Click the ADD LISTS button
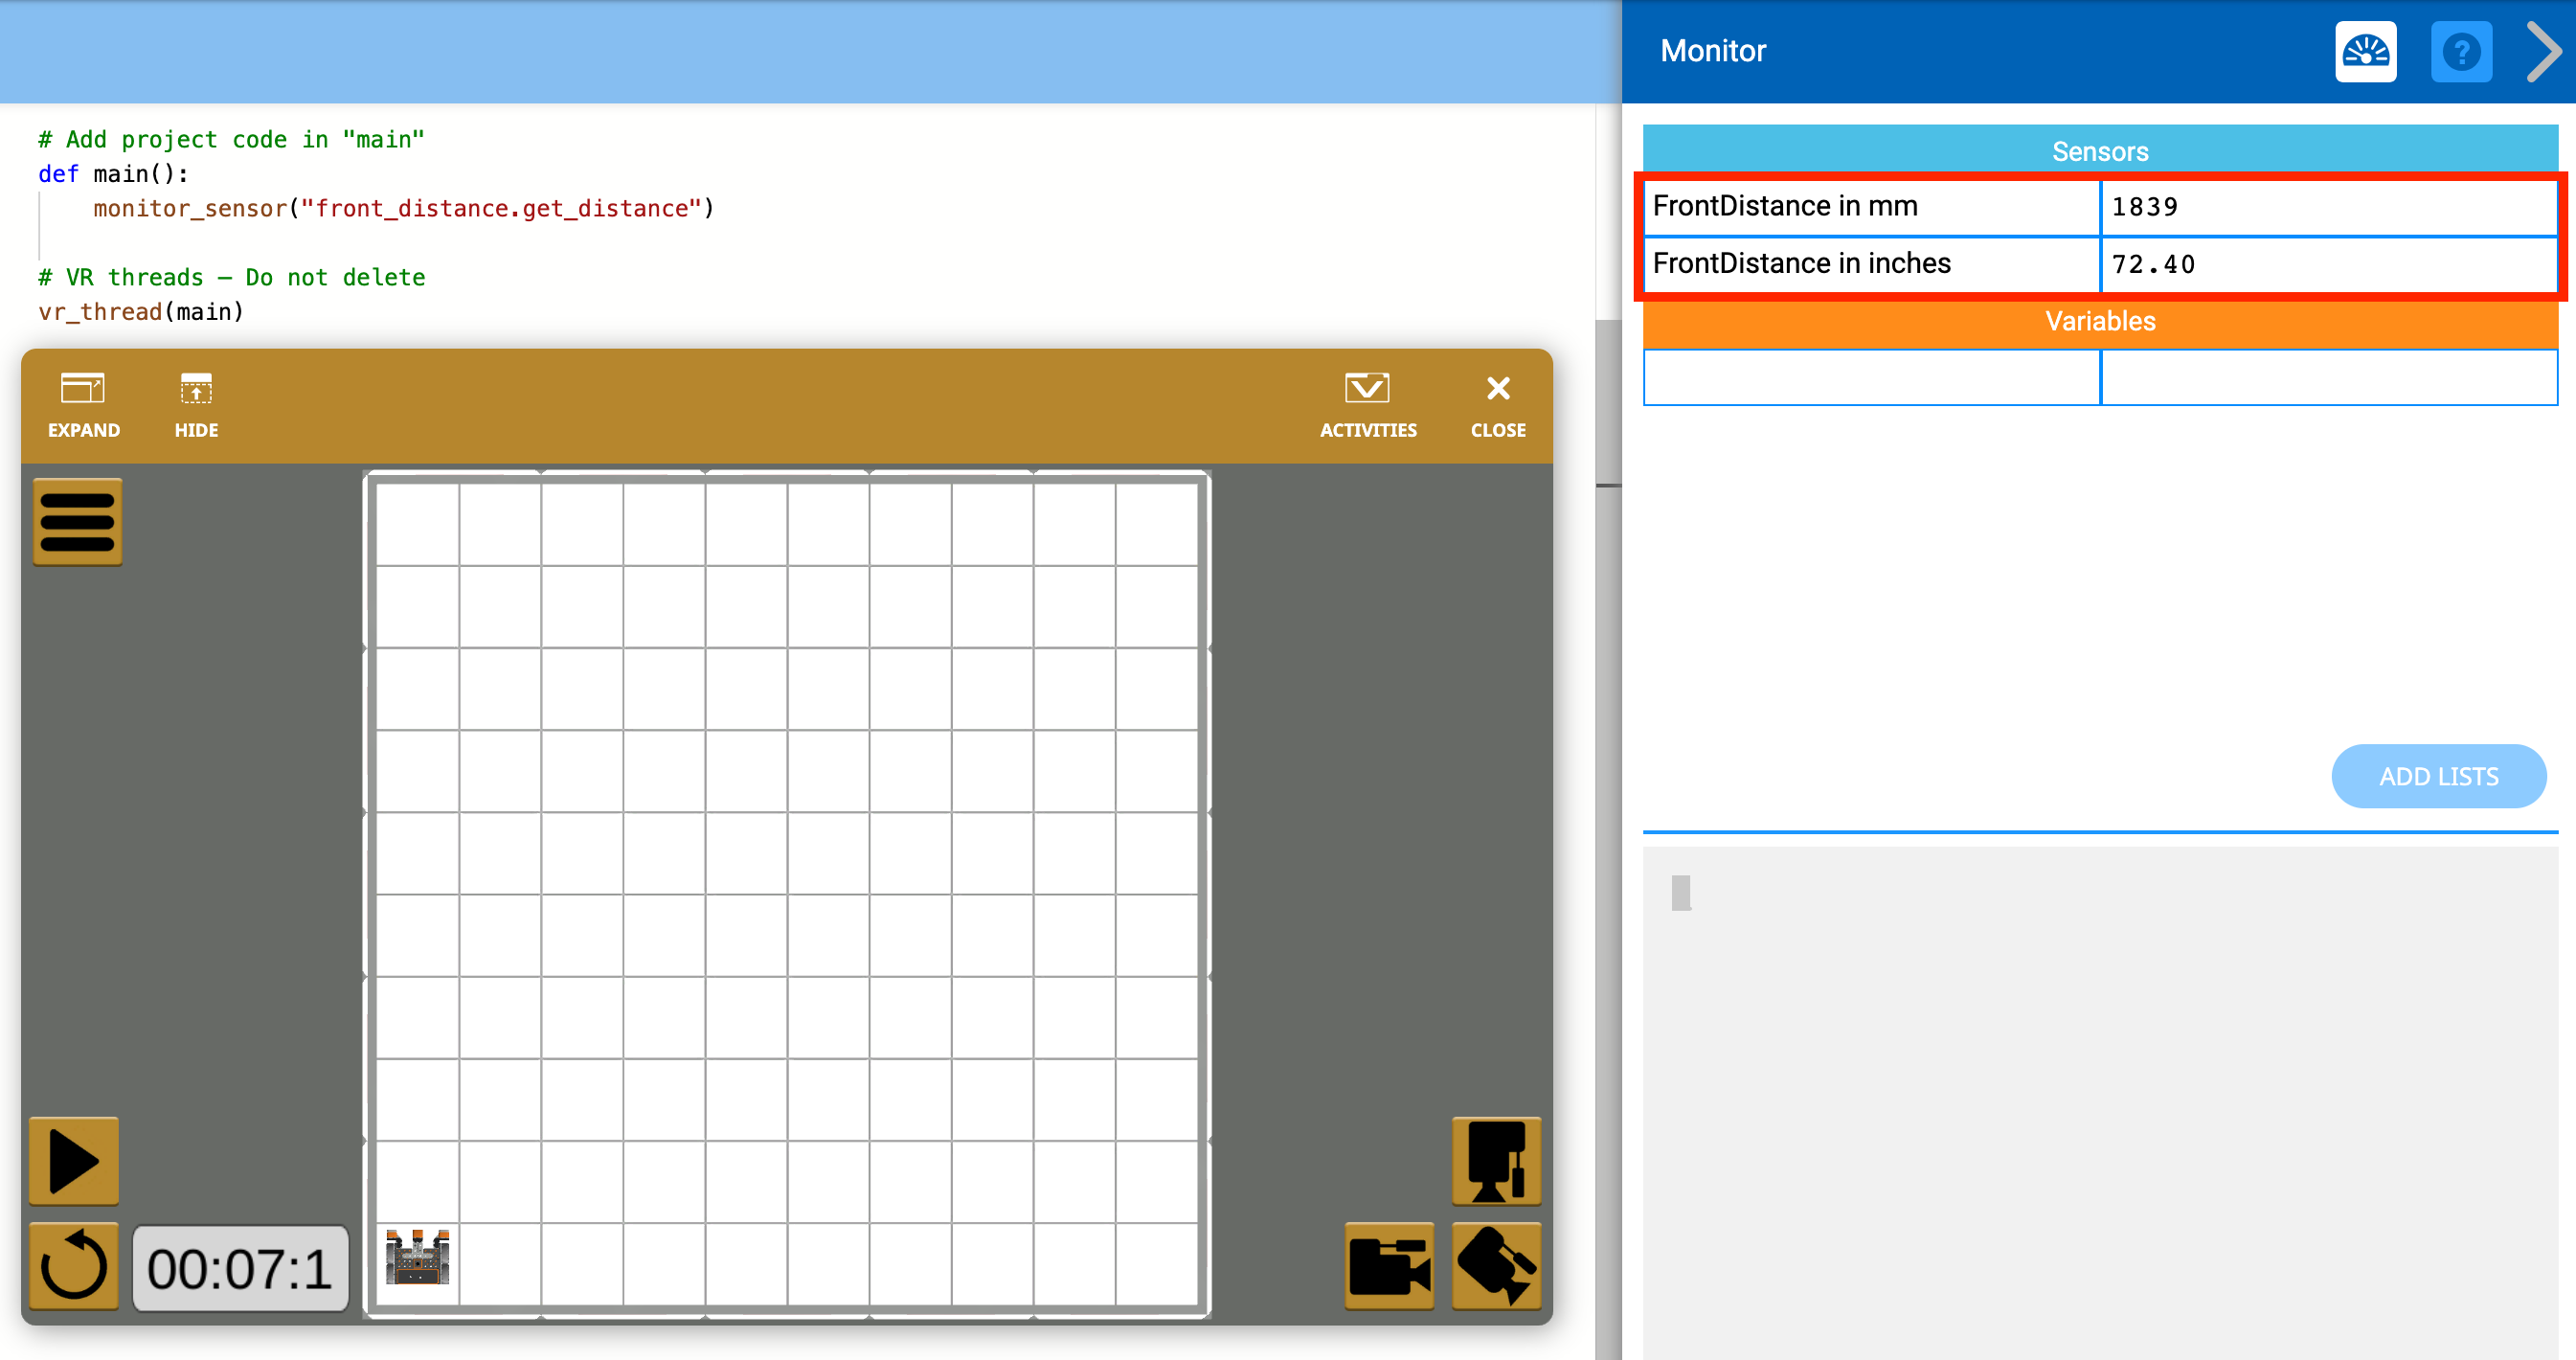The width and height of the screenshot is (2576, 1360). click(2439, 776)
